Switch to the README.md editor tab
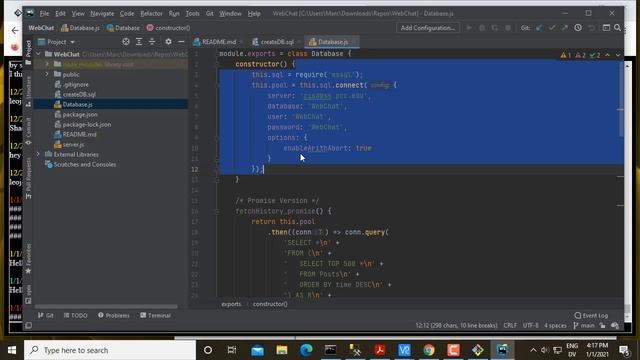 click(x=218, y=42)
